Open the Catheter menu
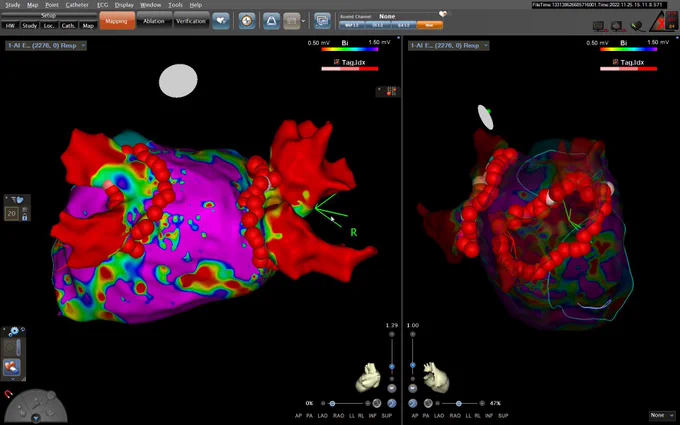This screenshot has width=680, height=425. tap(77, 5)
